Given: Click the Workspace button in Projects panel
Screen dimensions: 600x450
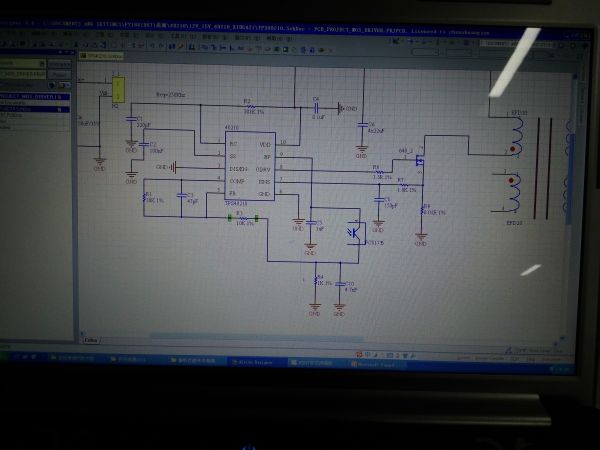Looking at the screenshot, I should pos(60,63).
